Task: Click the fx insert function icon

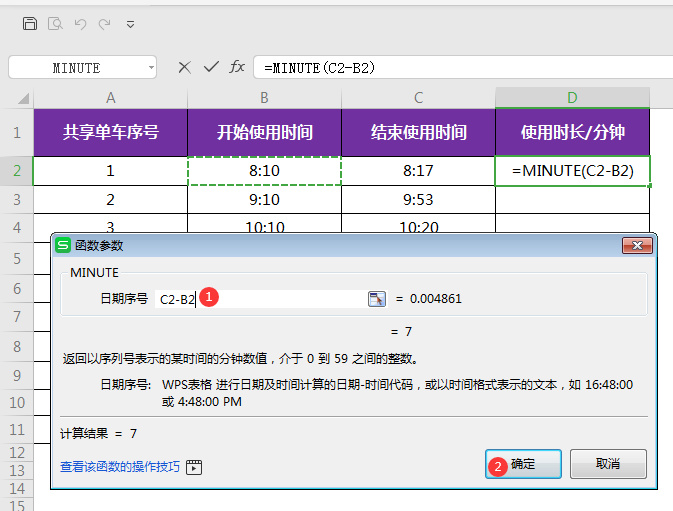Action: click(x=237, y=67)
